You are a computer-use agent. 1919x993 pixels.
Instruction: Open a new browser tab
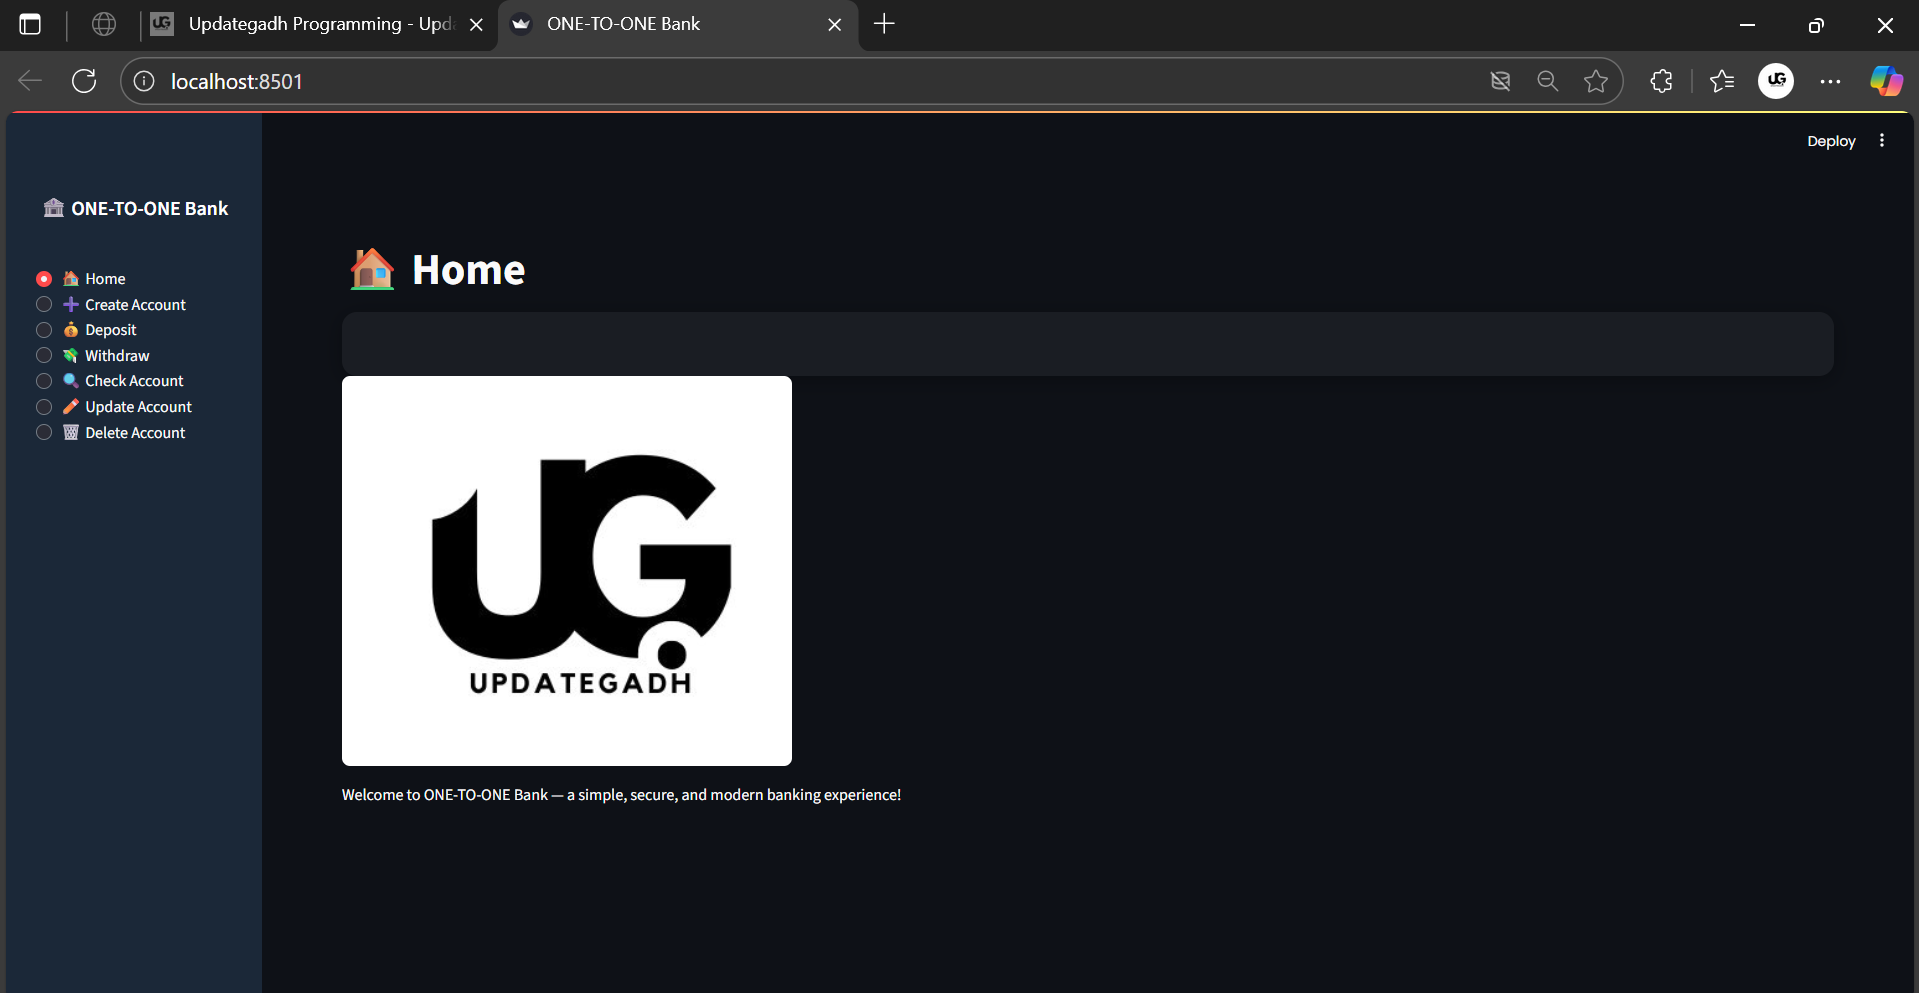(x=884, y=24)
